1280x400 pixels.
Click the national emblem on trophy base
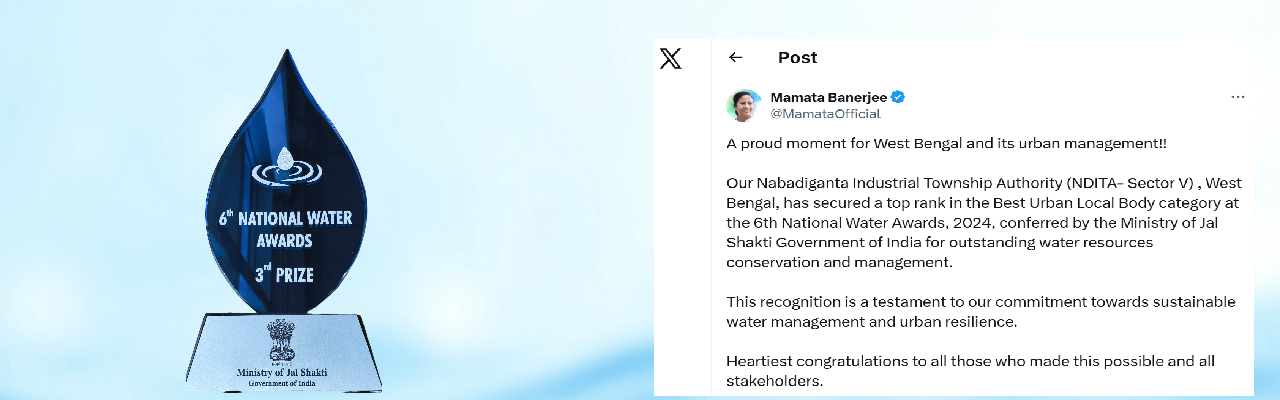click(x=281, y=341)
